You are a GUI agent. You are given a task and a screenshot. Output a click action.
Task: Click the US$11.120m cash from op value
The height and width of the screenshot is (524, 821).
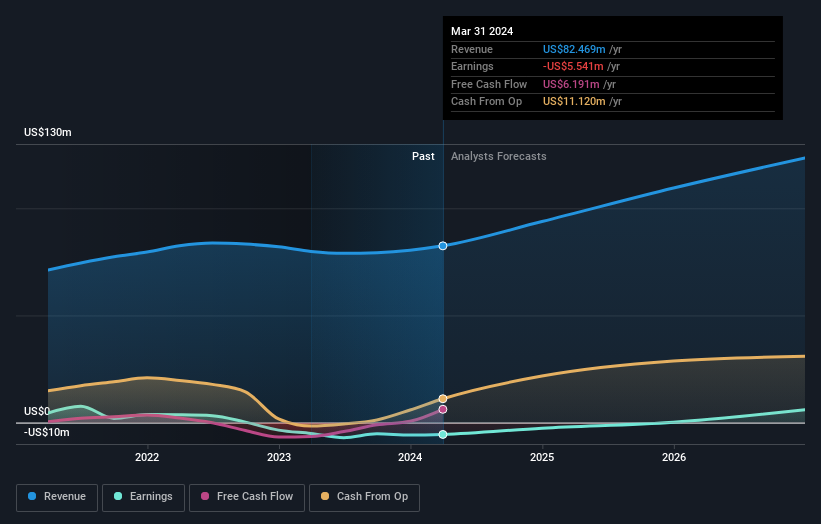(574, 102)
